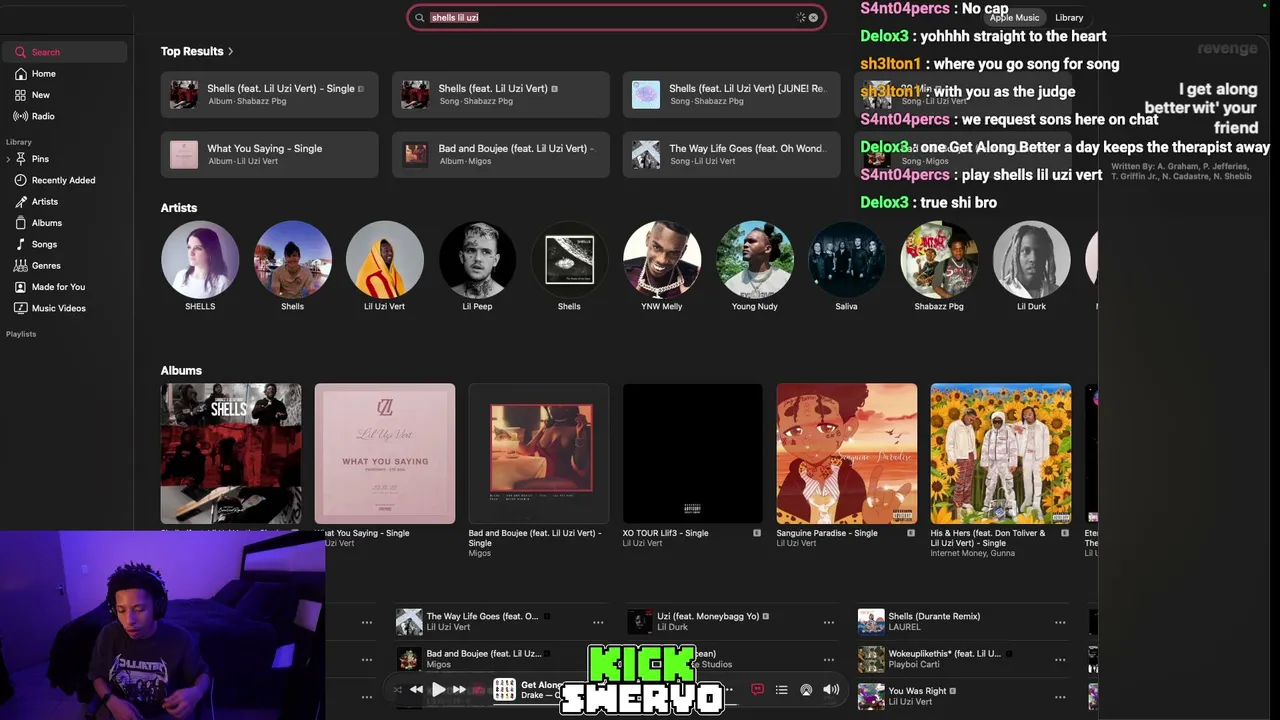The width and height of the screenshot is (1280, 720).
Task: Open the XO TOUR Llif3 black album cover
Action: (x=693, y=454)
